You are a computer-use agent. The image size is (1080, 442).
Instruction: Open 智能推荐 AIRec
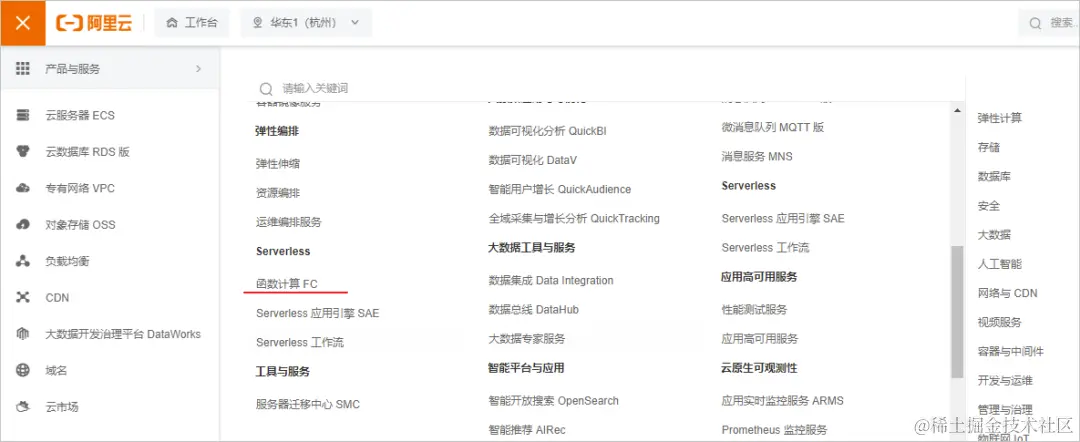[527, 430]
